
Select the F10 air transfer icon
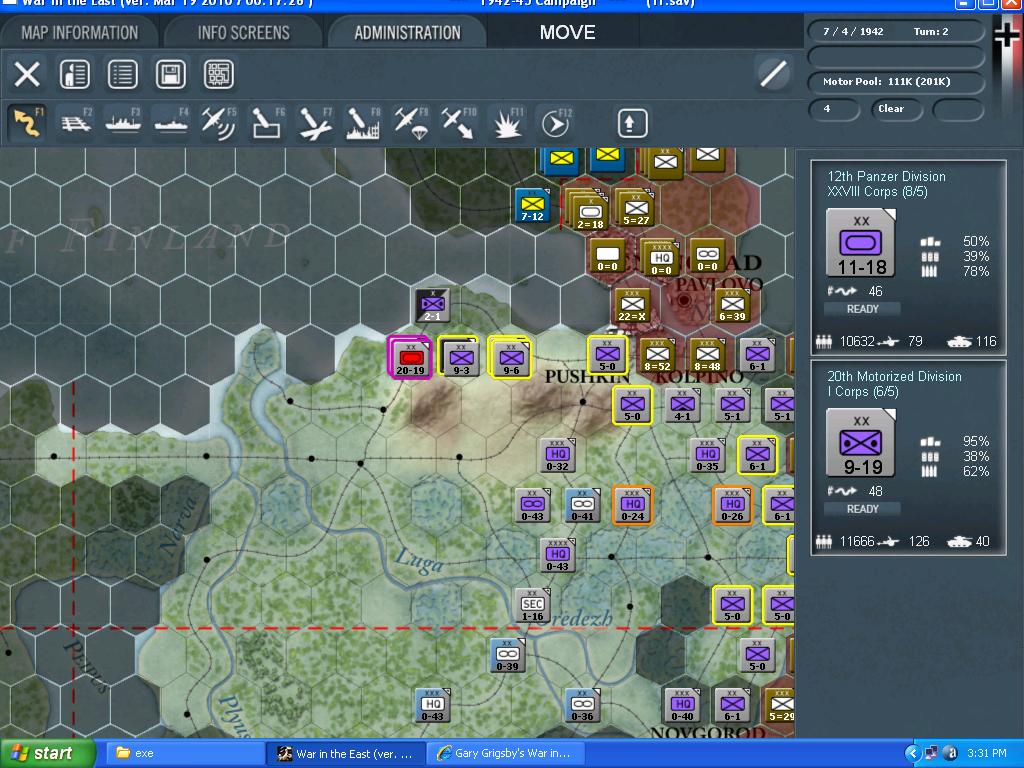coord(458,123)
